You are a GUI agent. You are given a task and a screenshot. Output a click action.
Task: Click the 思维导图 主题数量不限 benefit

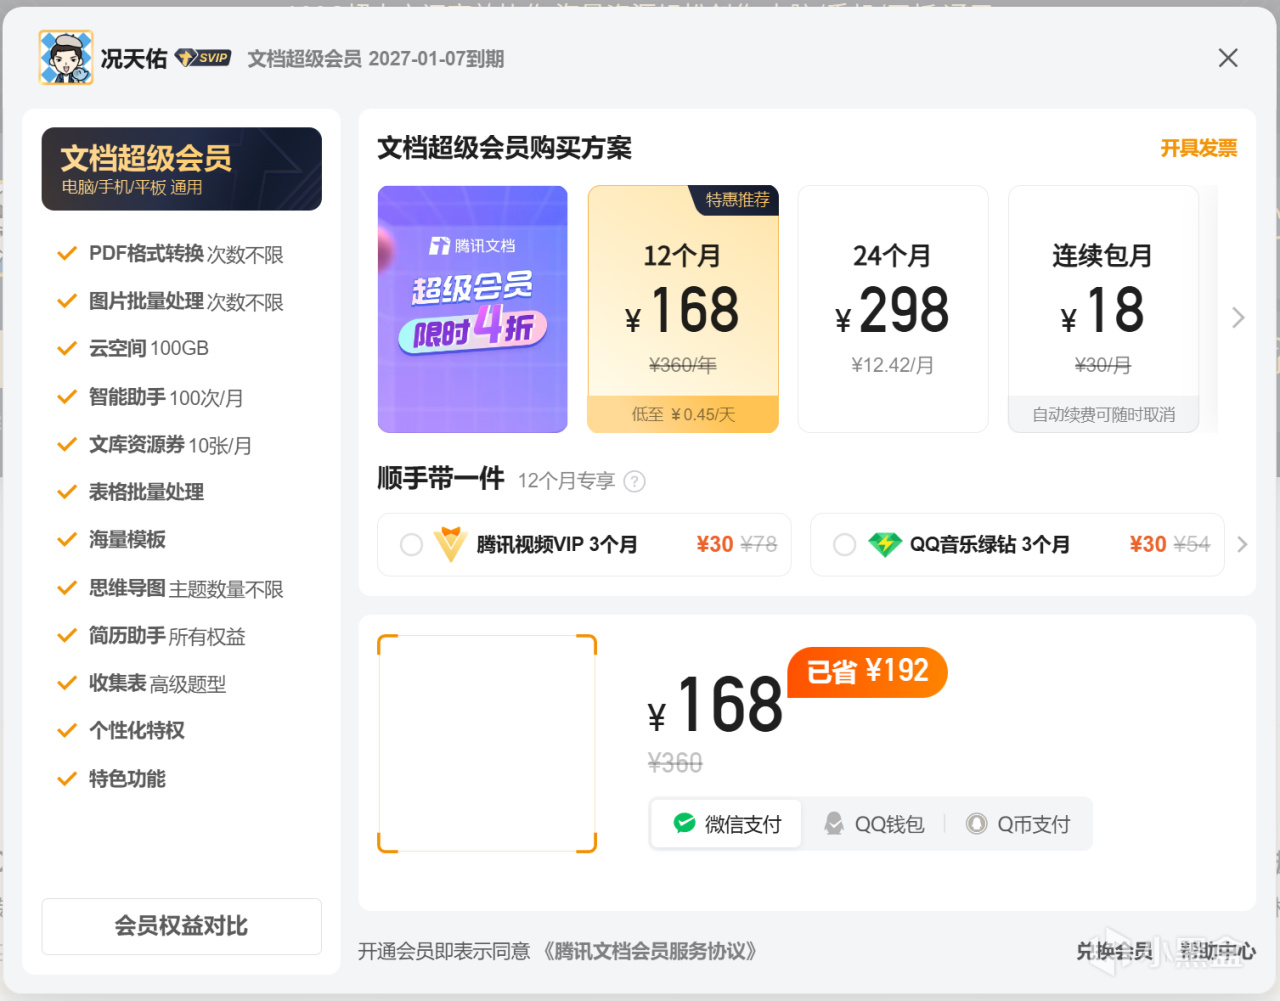(171, 588)
